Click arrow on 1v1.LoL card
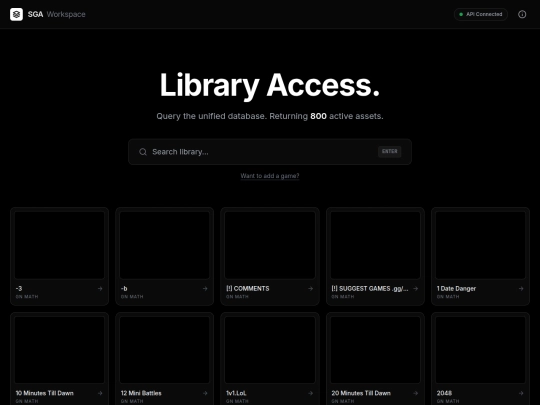 tap(311, 393)
